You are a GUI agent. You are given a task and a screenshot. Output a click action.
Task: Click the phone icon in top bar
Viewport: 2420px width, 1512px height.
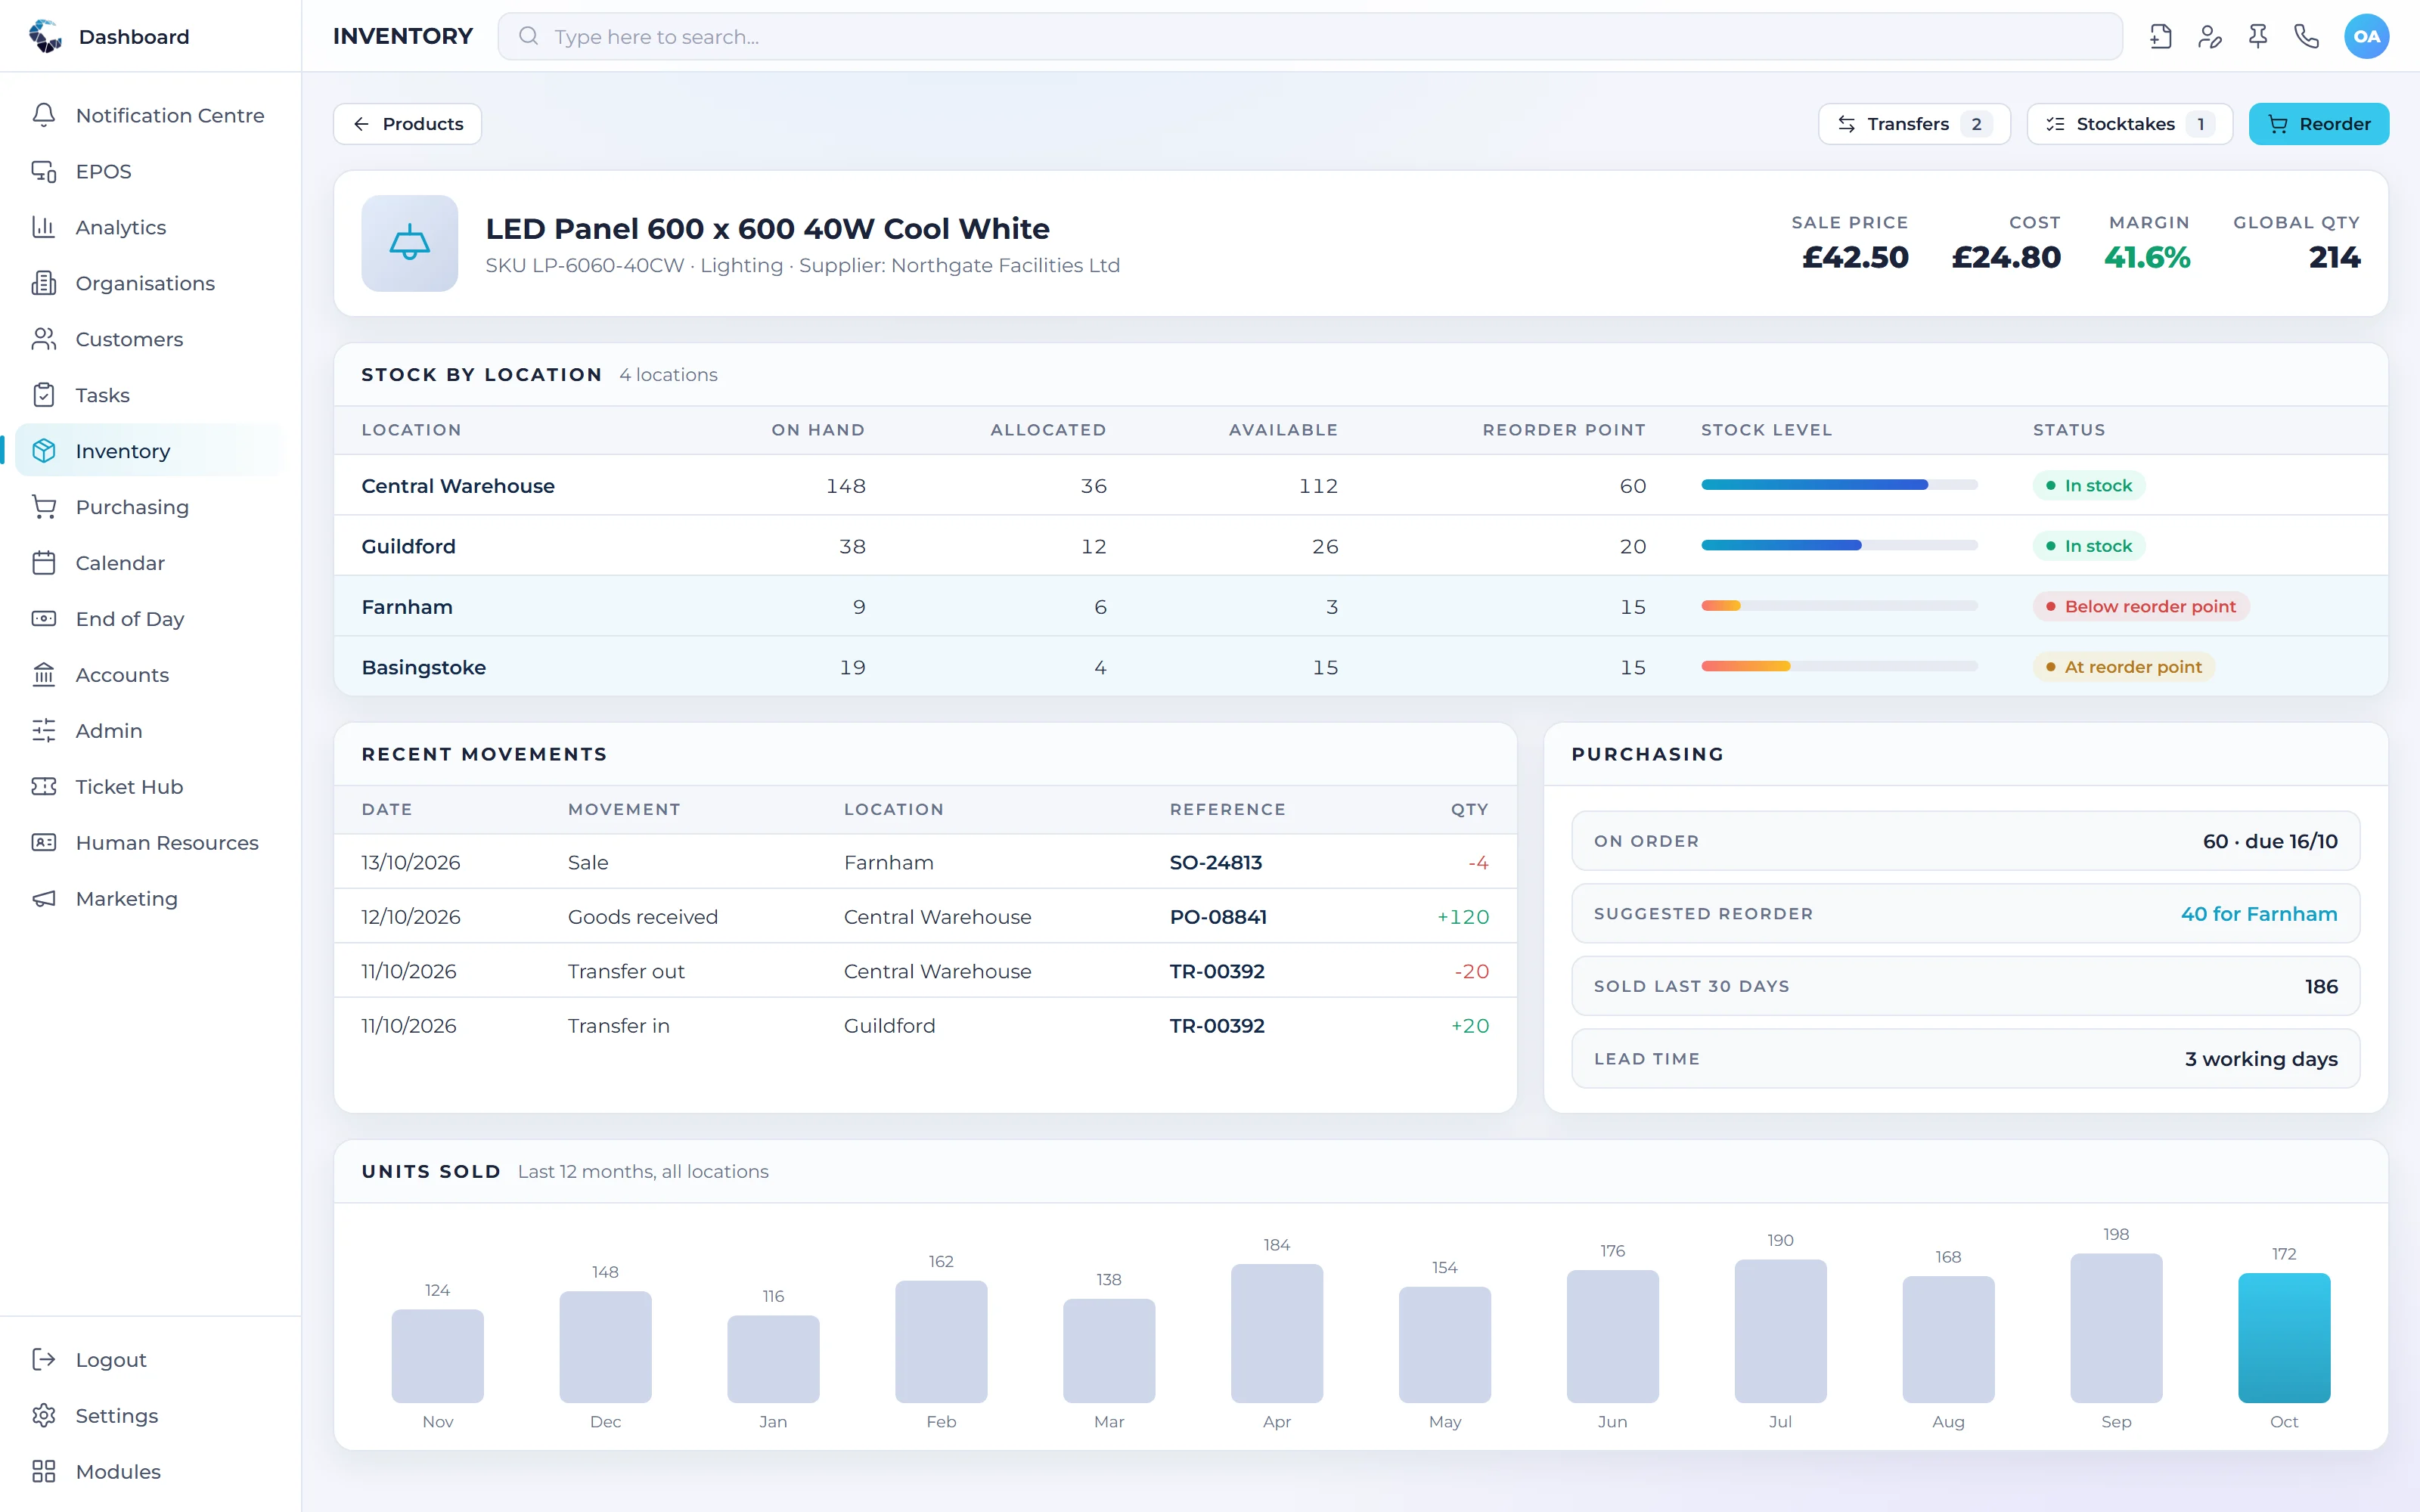[2307, 37]
